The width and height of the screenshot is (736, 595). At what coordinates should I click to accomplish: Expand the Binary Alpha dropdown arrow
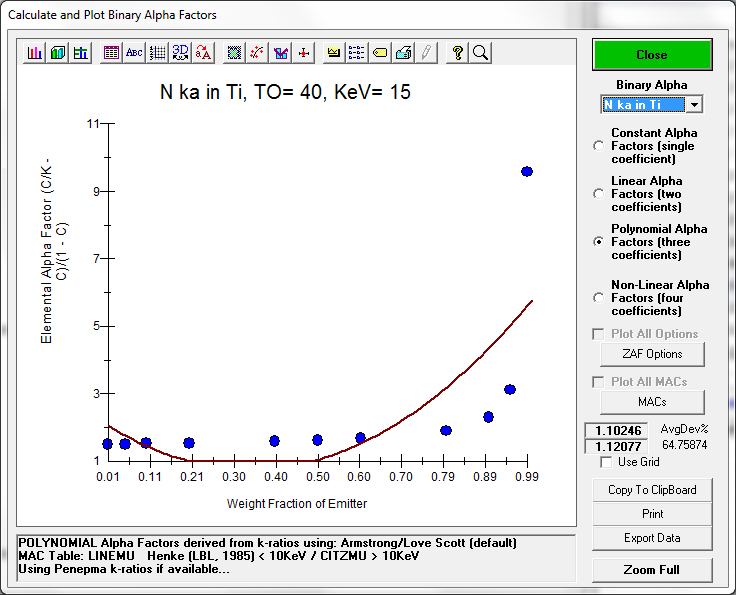click(695, 105)
